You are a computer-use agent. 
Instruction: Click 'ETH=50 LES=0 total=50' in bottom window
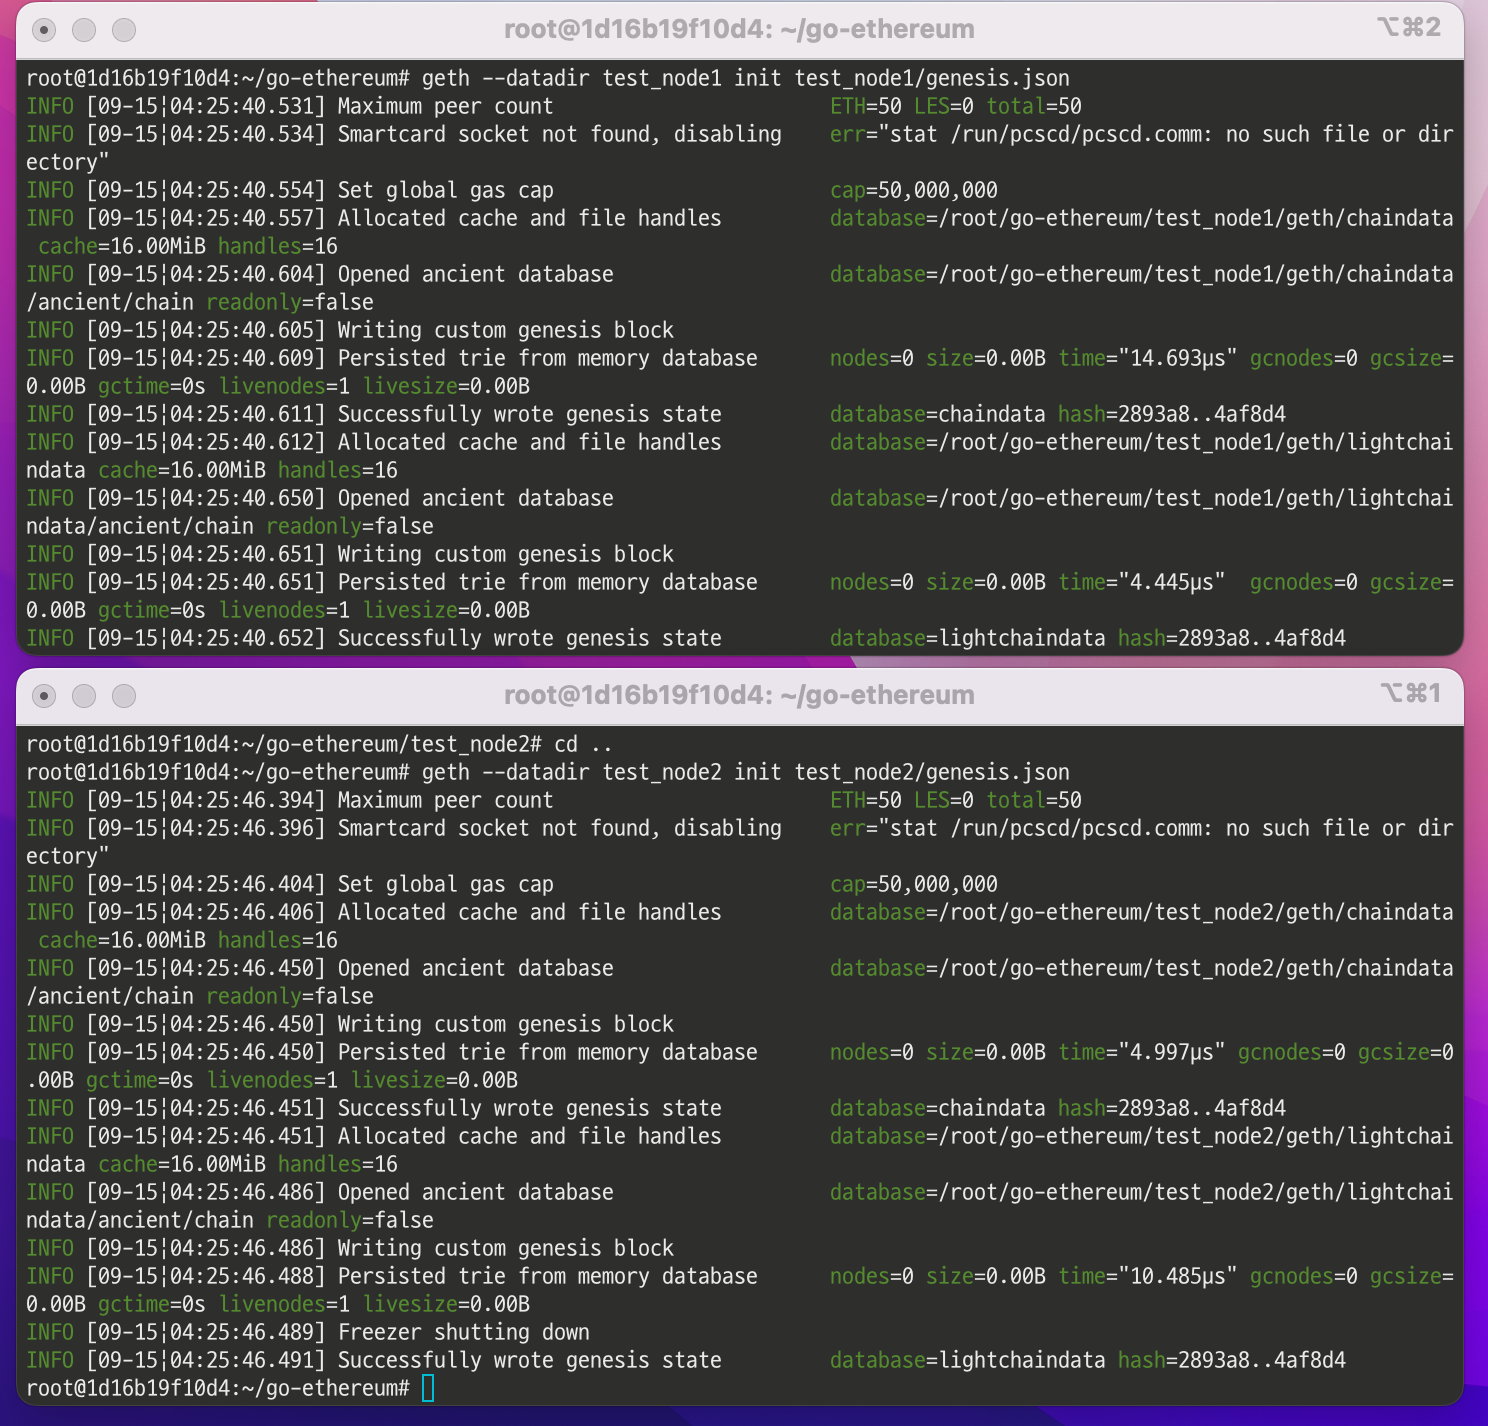point(956,800)
